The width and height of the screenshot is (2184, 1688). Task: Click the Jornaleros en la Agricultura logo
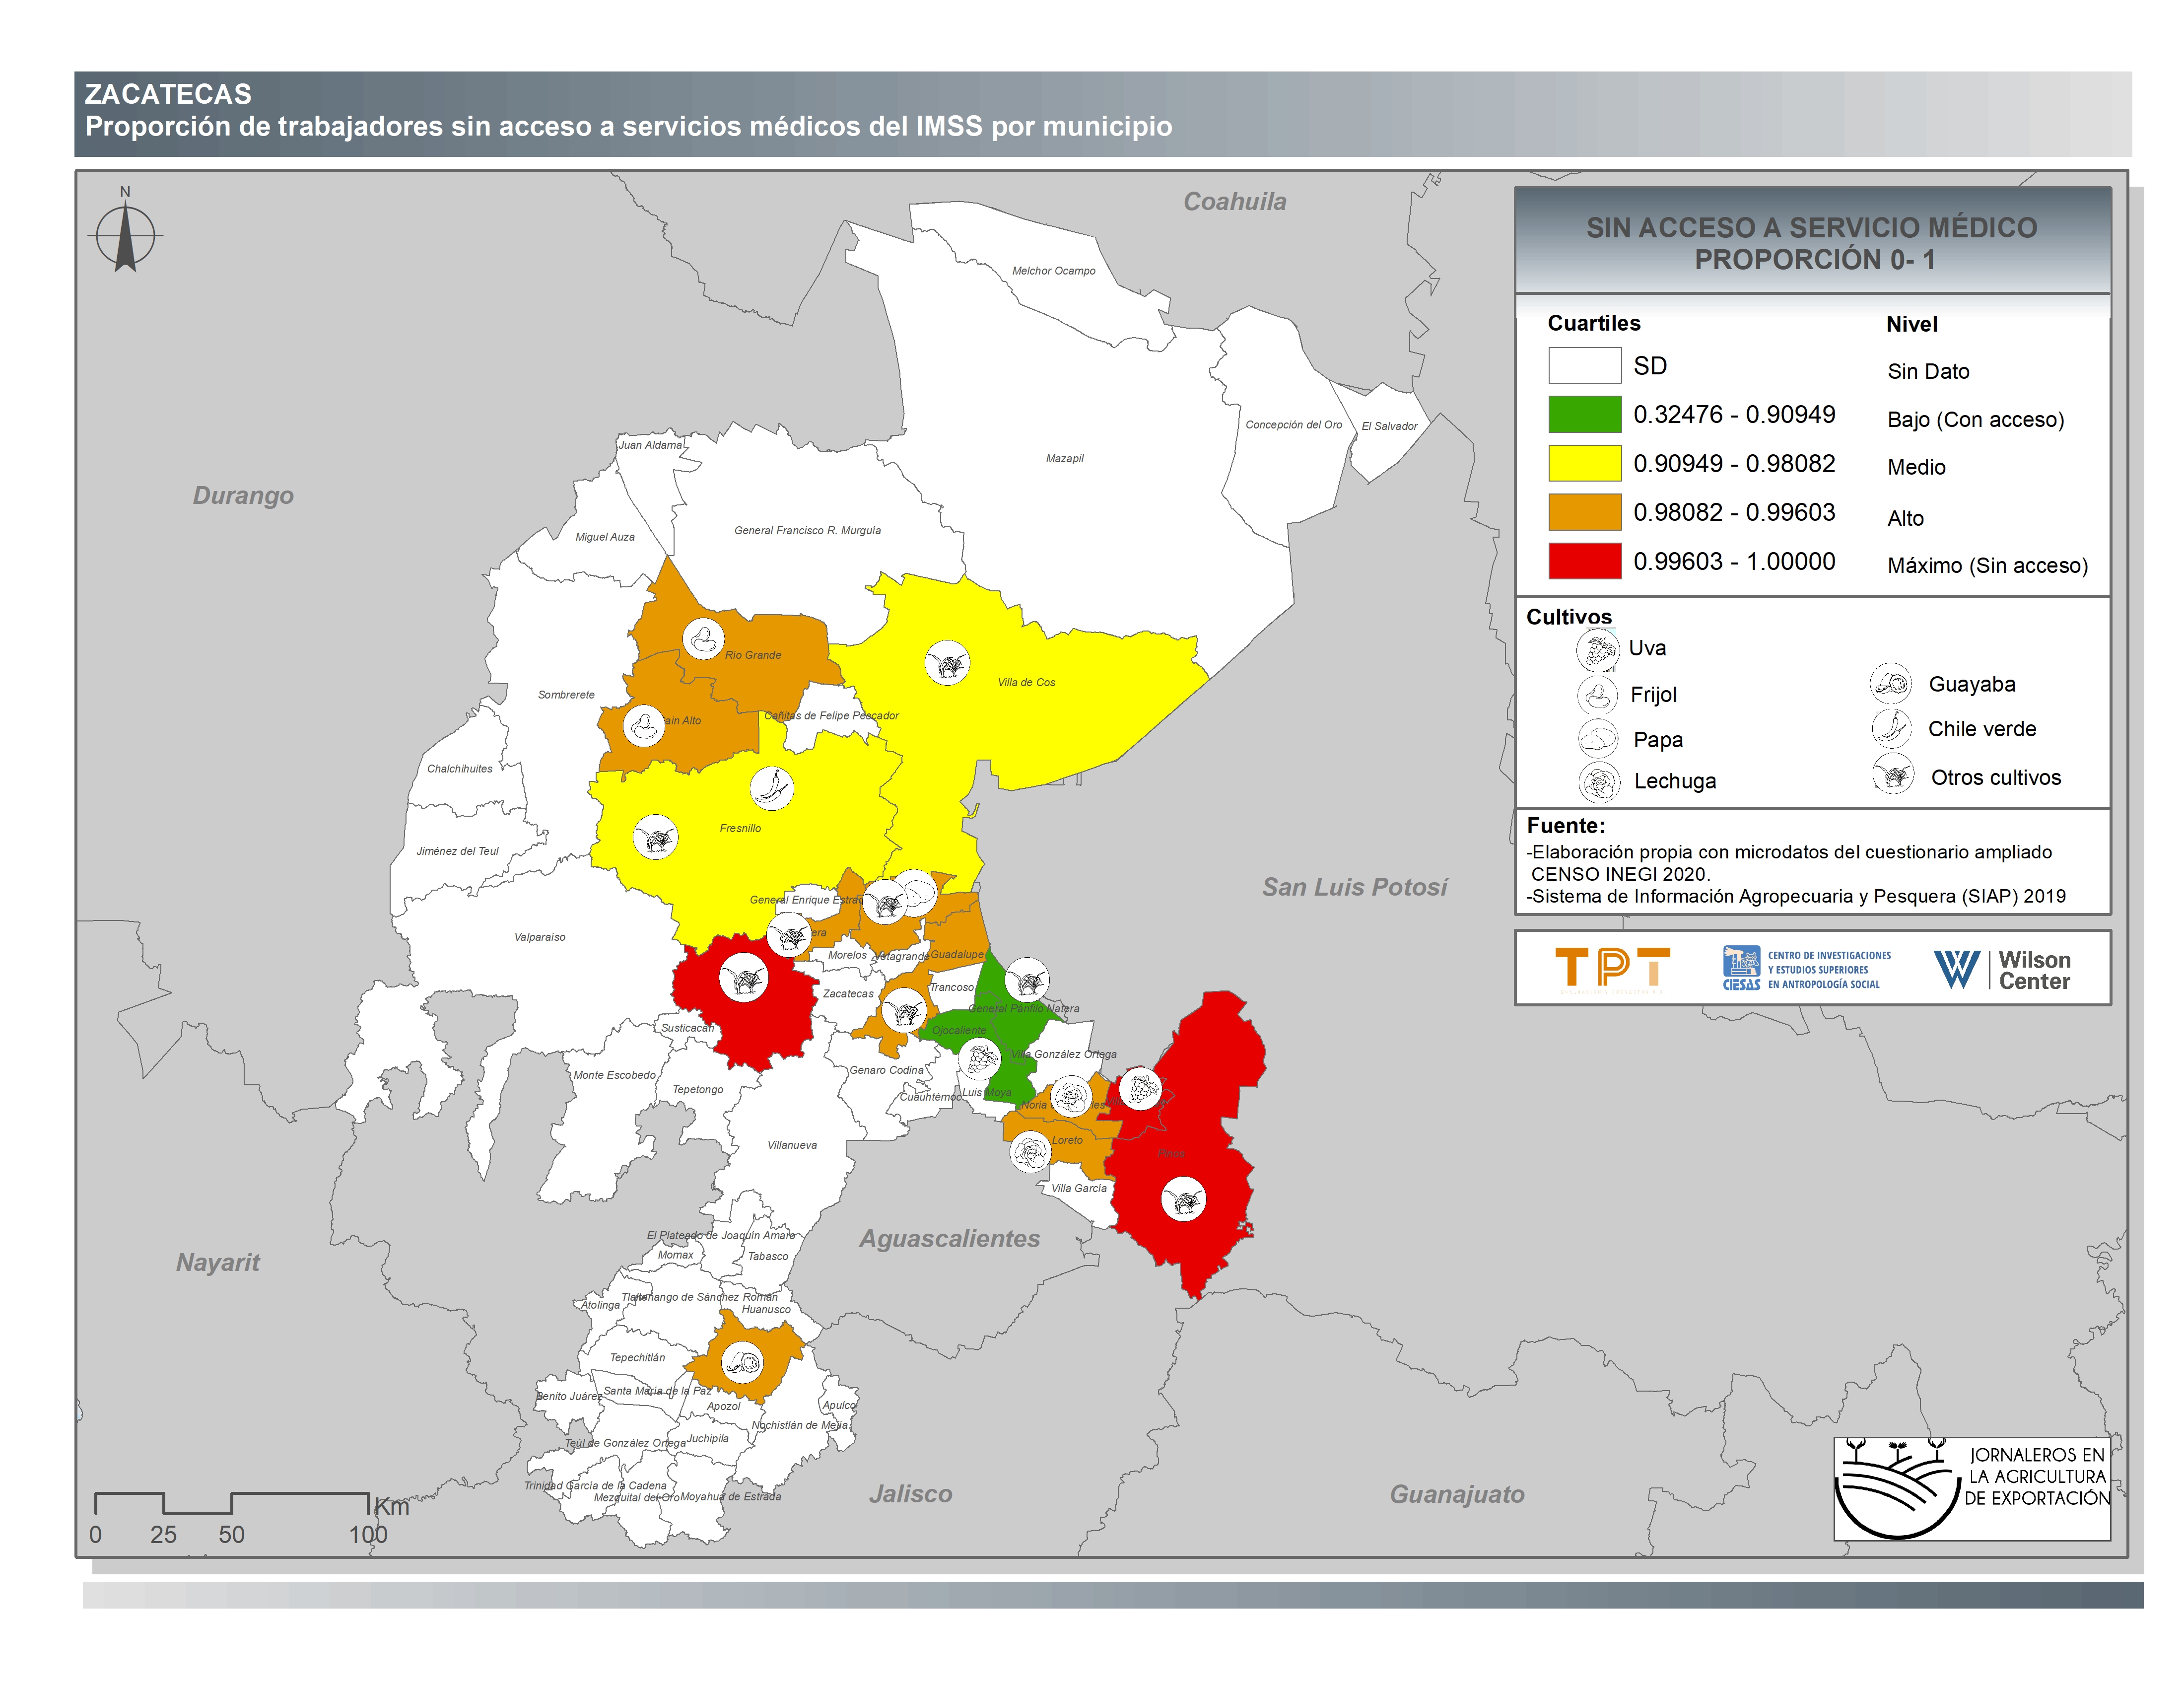pos(1971,1489)
